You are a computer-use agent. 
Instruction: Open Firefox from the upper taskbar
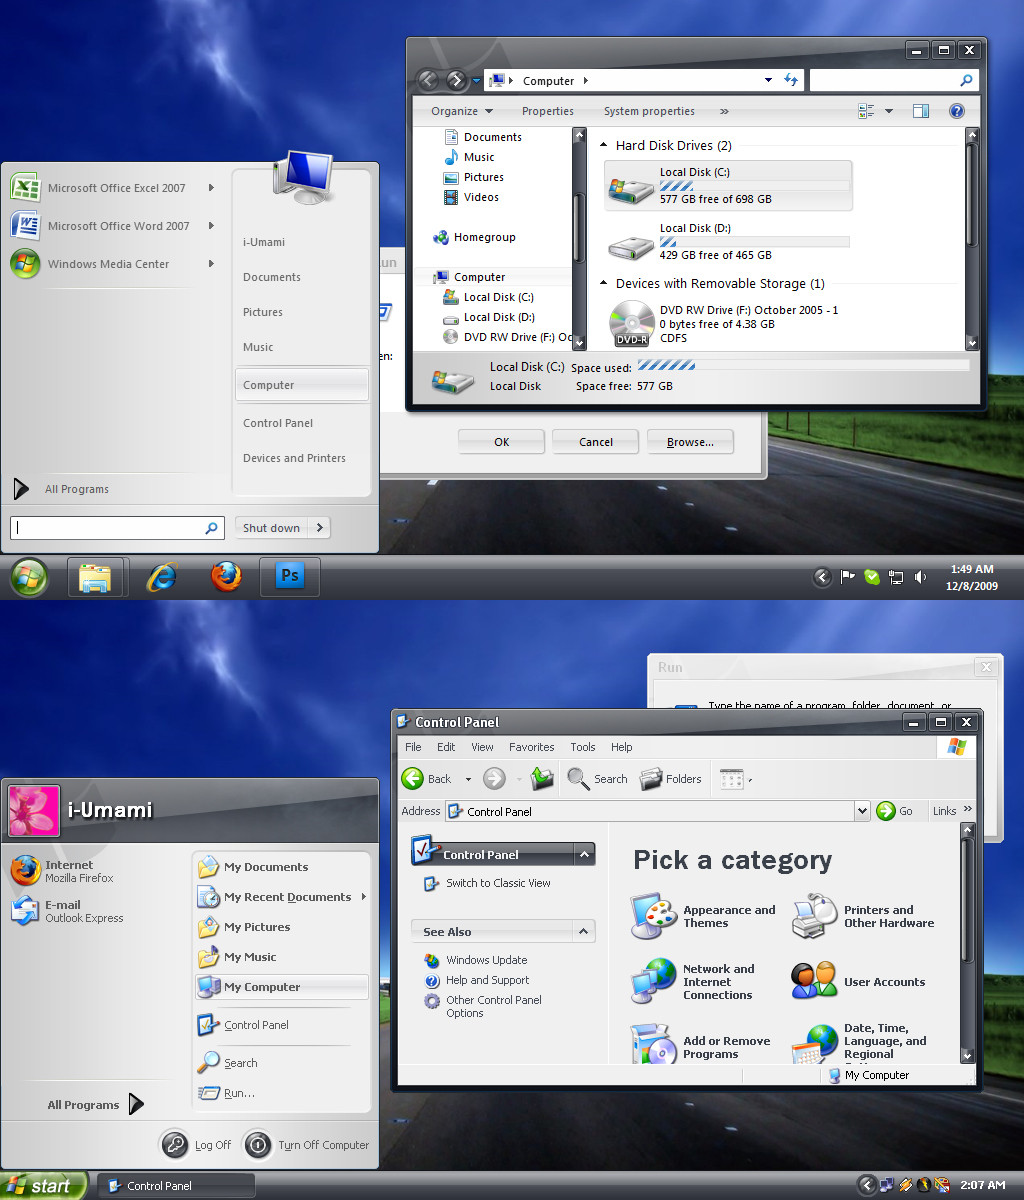click(226, 577)
